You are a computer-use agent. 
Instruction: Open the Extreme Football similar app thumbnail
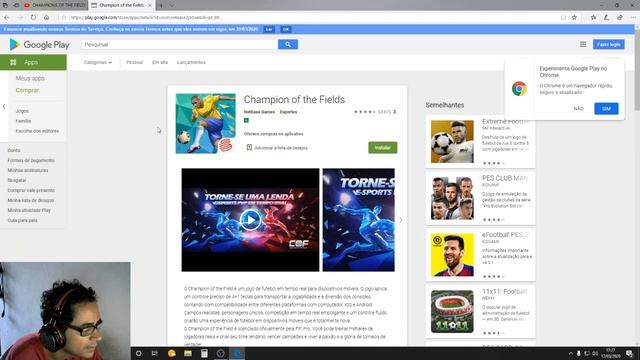[x=452, y=142]
